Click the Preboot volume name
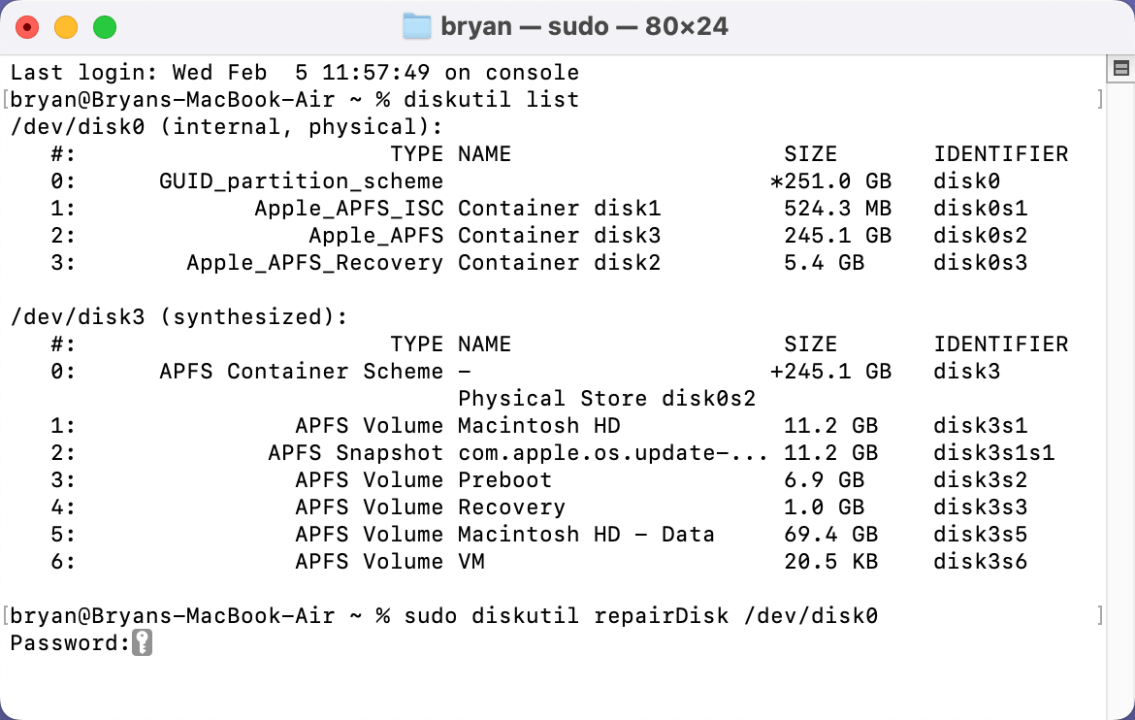Image resolution: width=1135 pixels, height=720 pixels. [504, 480]
